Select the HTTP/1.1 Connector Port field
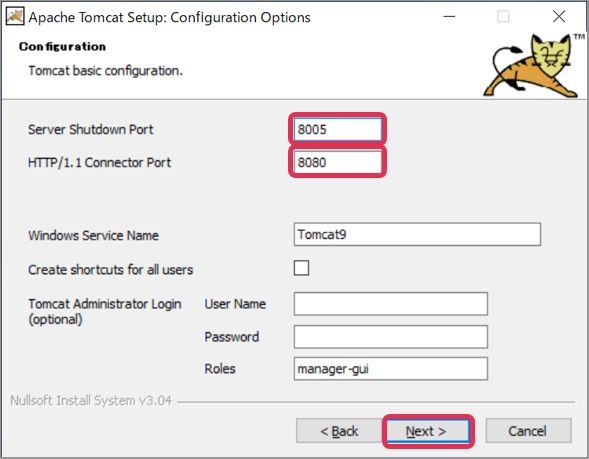This screenshot has width=589, height=459. (337, 162)
